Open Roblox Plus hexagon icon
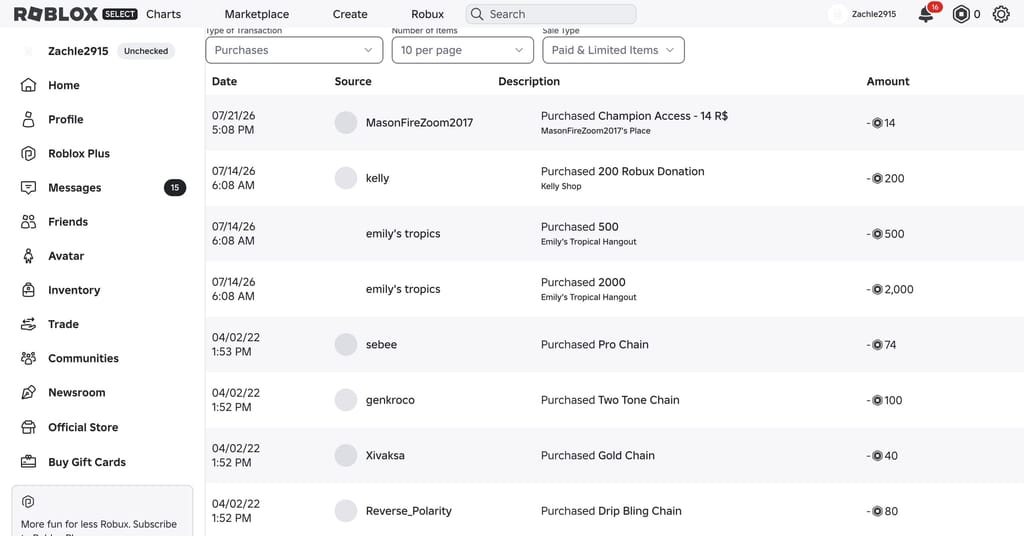The width and height of the screenshot is (1024, 536). (x=28, y=153)
